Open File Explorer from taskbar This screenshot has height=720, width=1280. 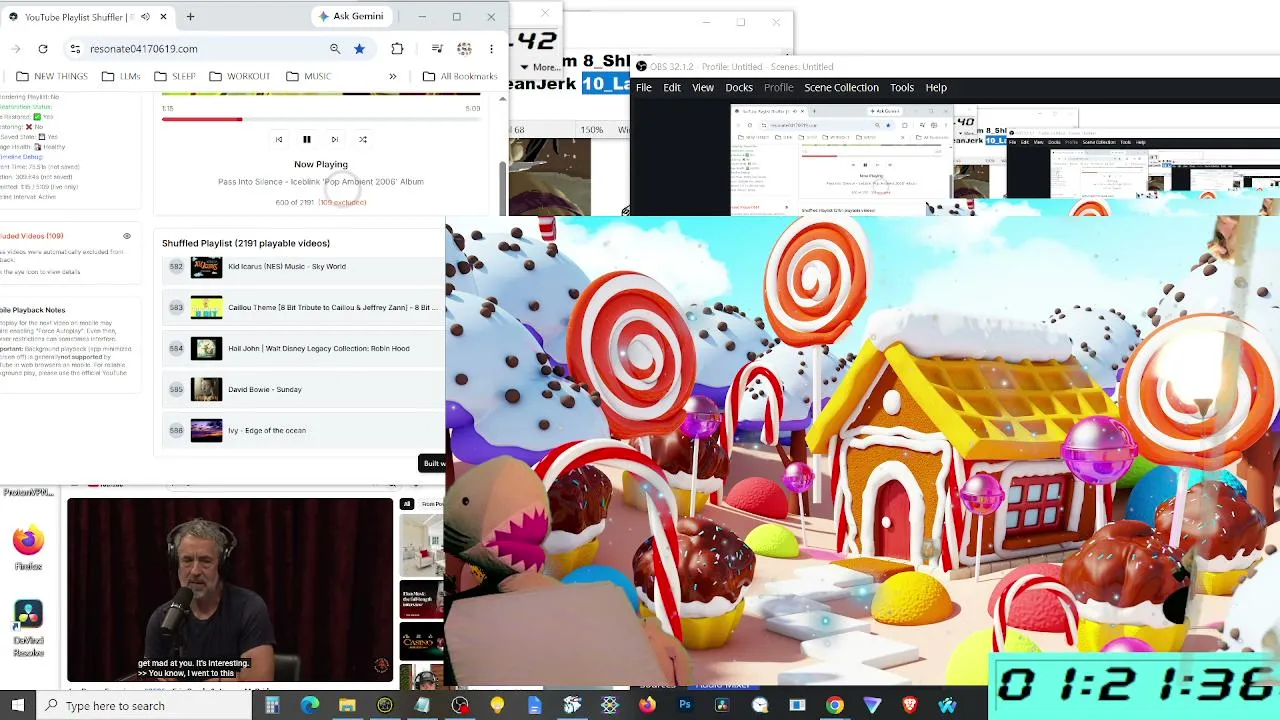pyautogui.click(x=347, y=706)
